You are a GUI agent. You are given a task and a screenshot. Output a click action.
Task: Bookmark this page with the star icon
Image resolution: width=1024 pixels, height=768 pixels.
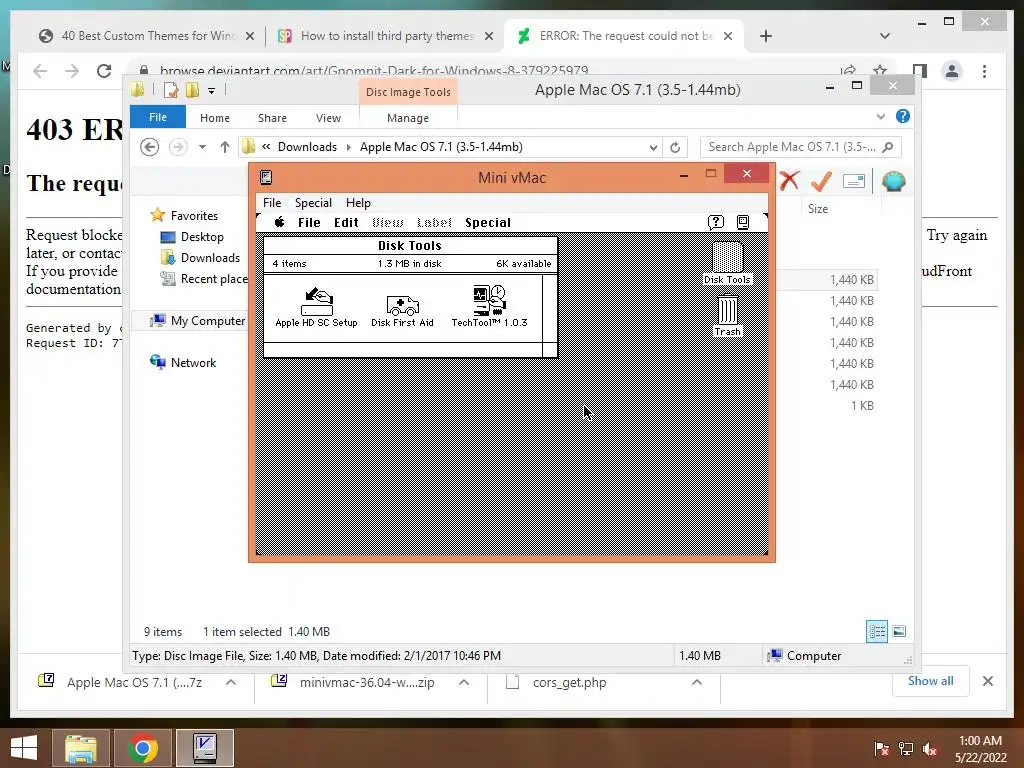tap(880, 71)
